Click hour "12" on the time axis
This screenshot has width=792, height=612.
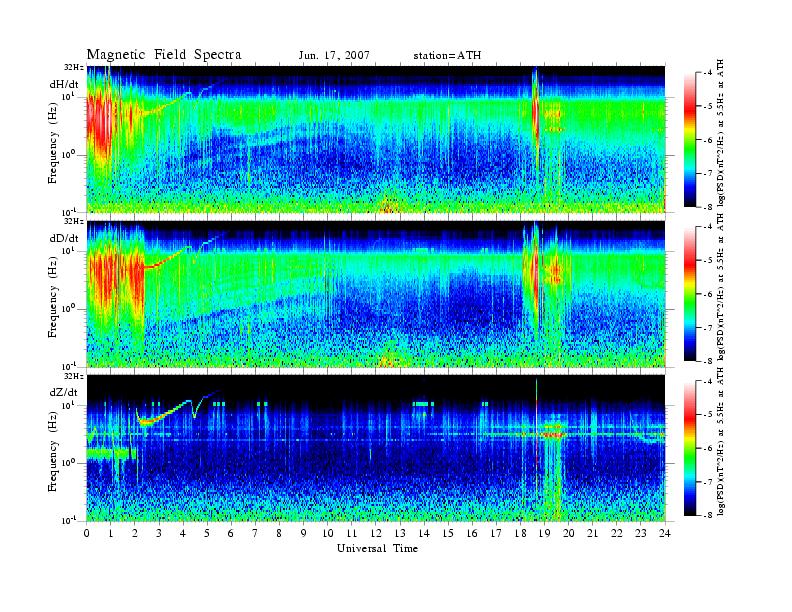[376, 533]
